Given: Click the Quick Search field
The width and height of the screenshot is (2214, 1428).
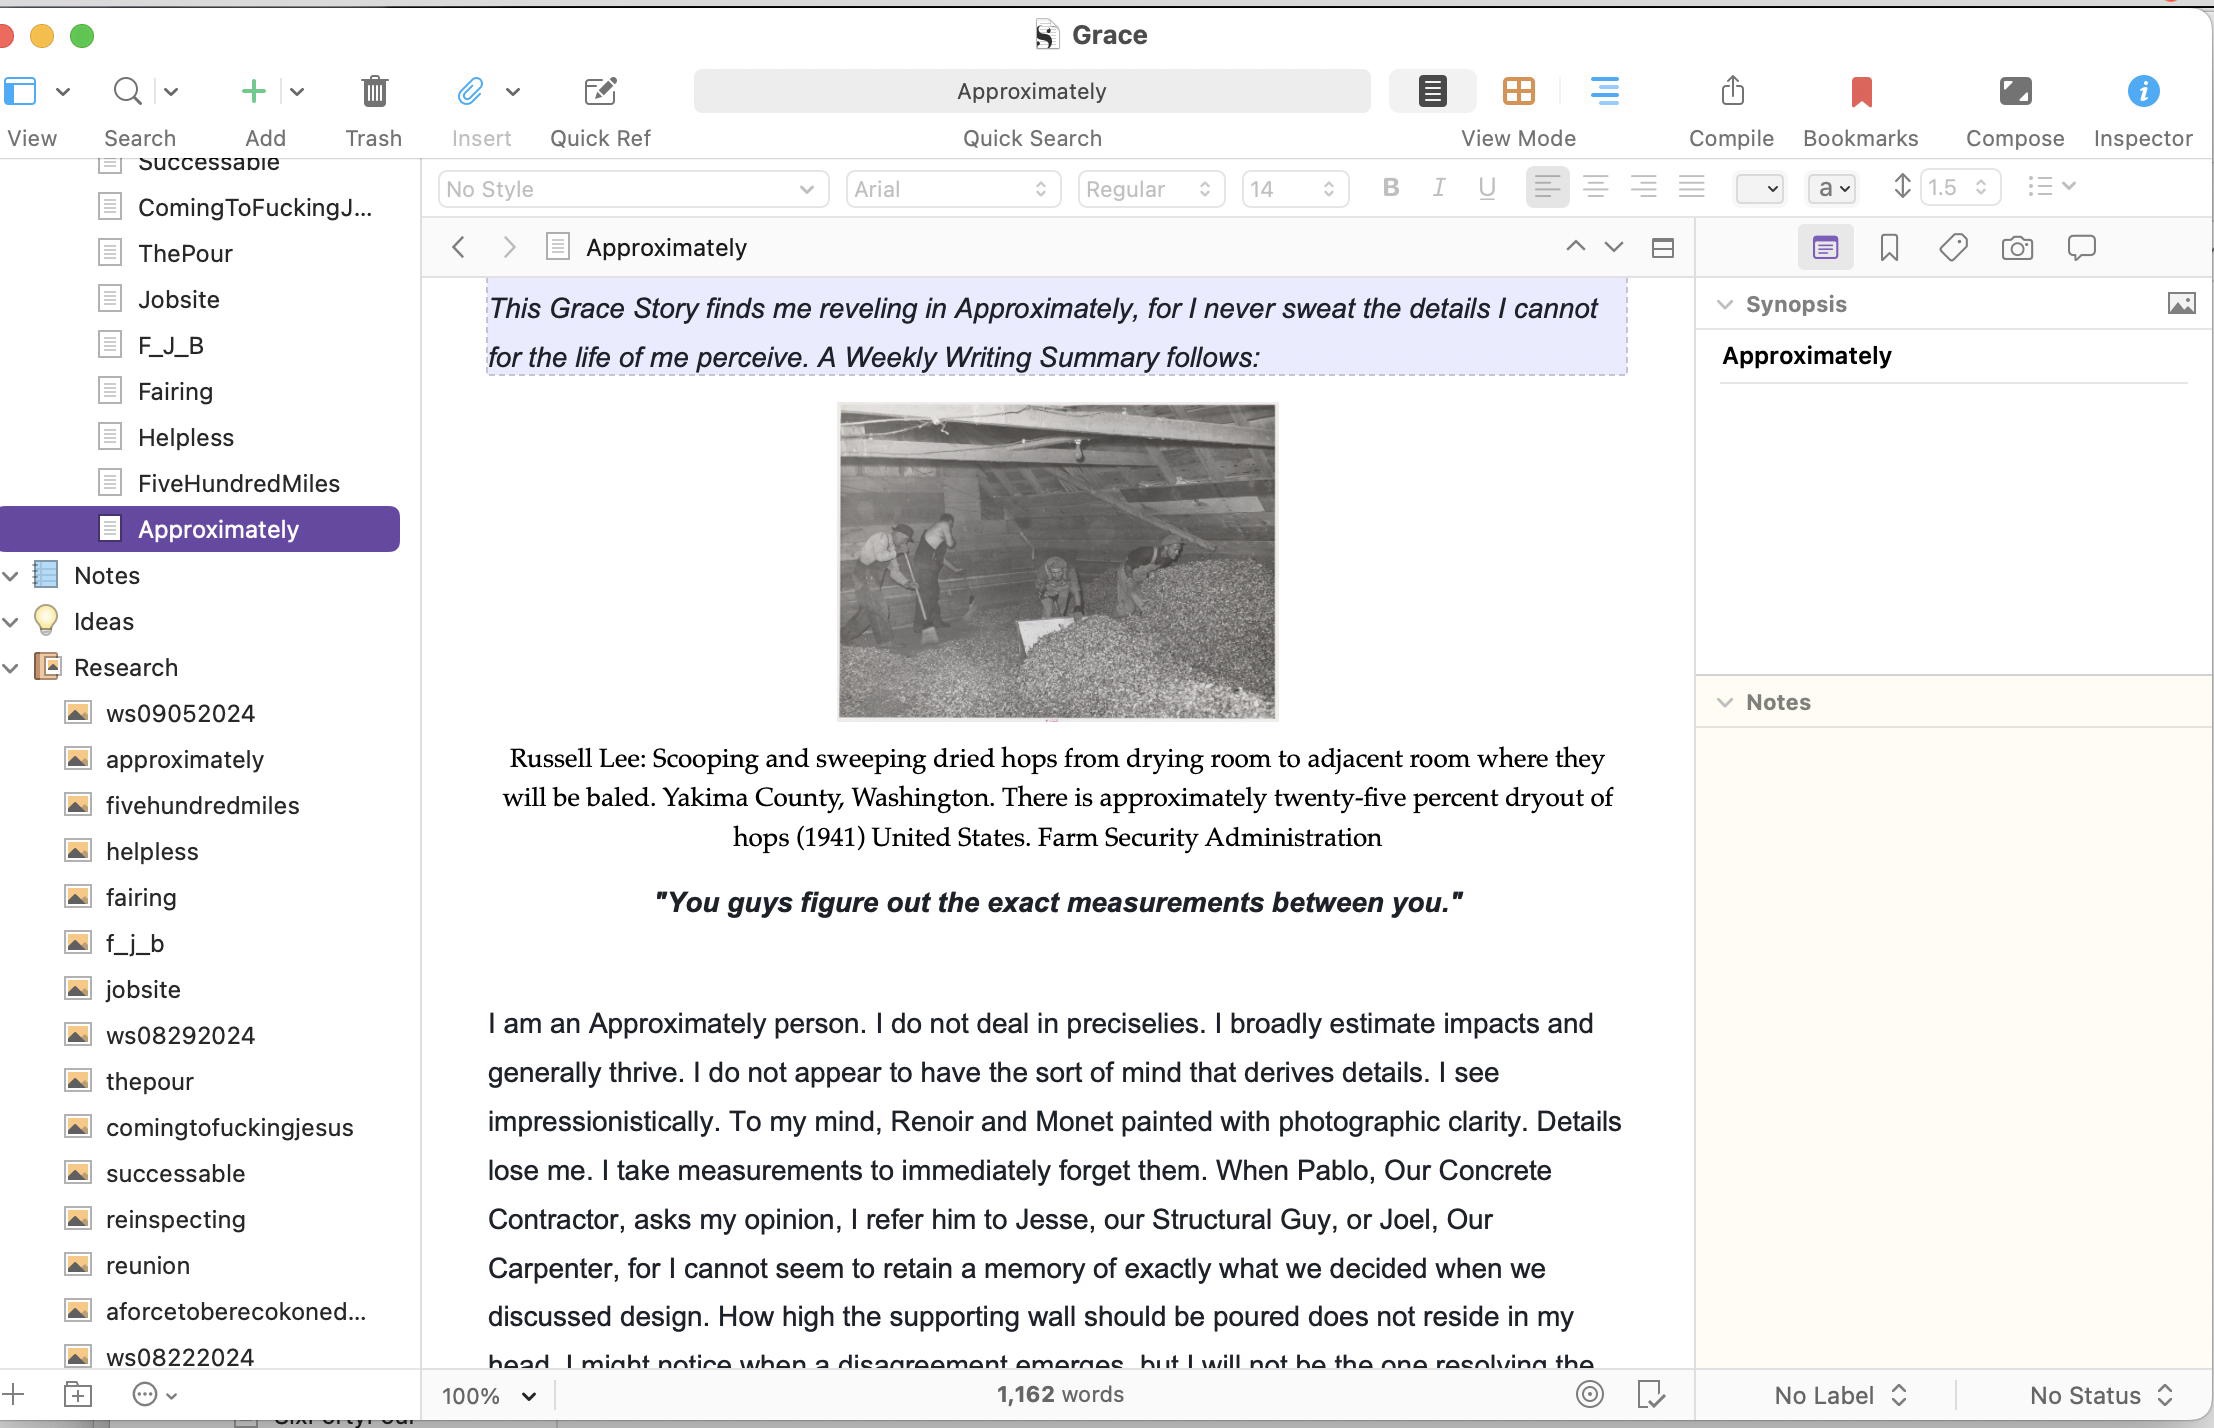Looking at the screenshot, I should (x=1032, y=91).
